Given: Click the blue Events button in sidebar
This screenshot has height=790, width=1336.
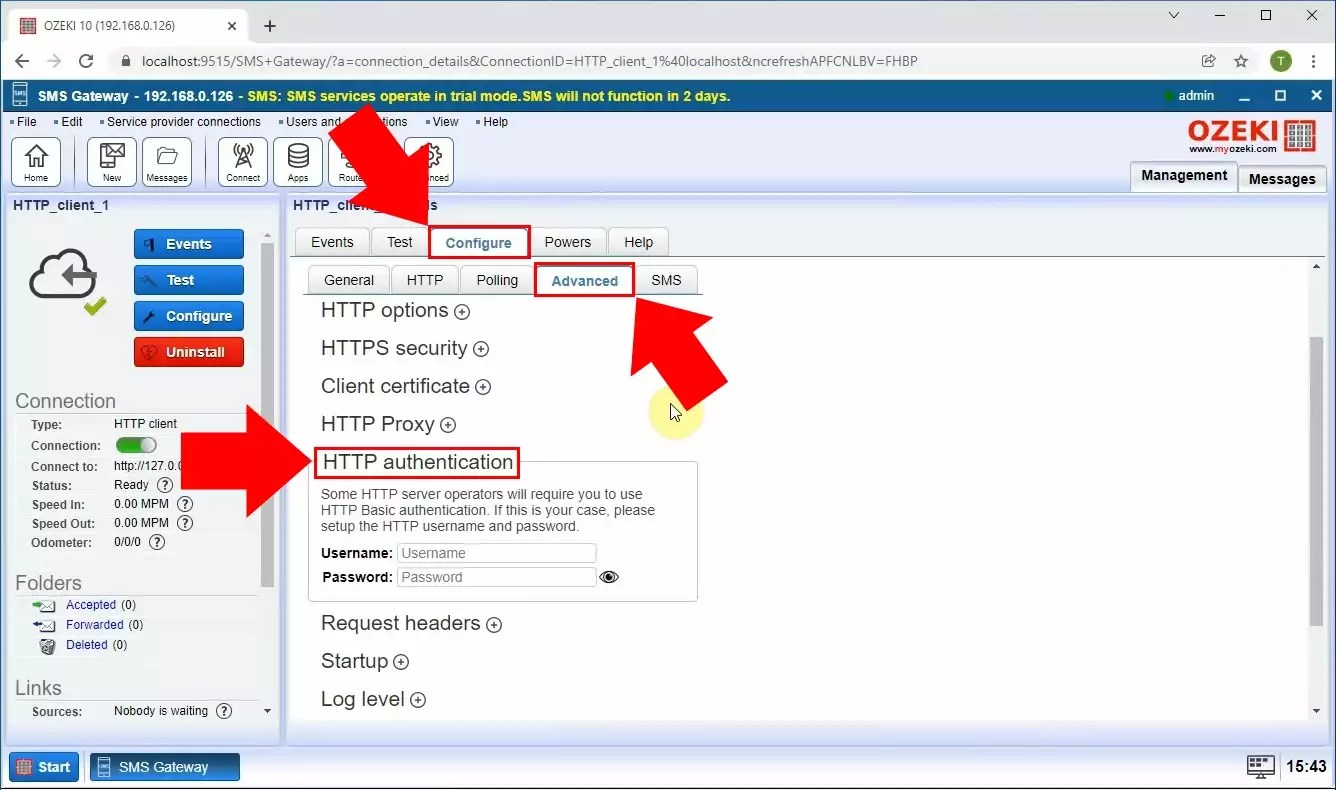Looking at the screenshot, I should 189,244.
